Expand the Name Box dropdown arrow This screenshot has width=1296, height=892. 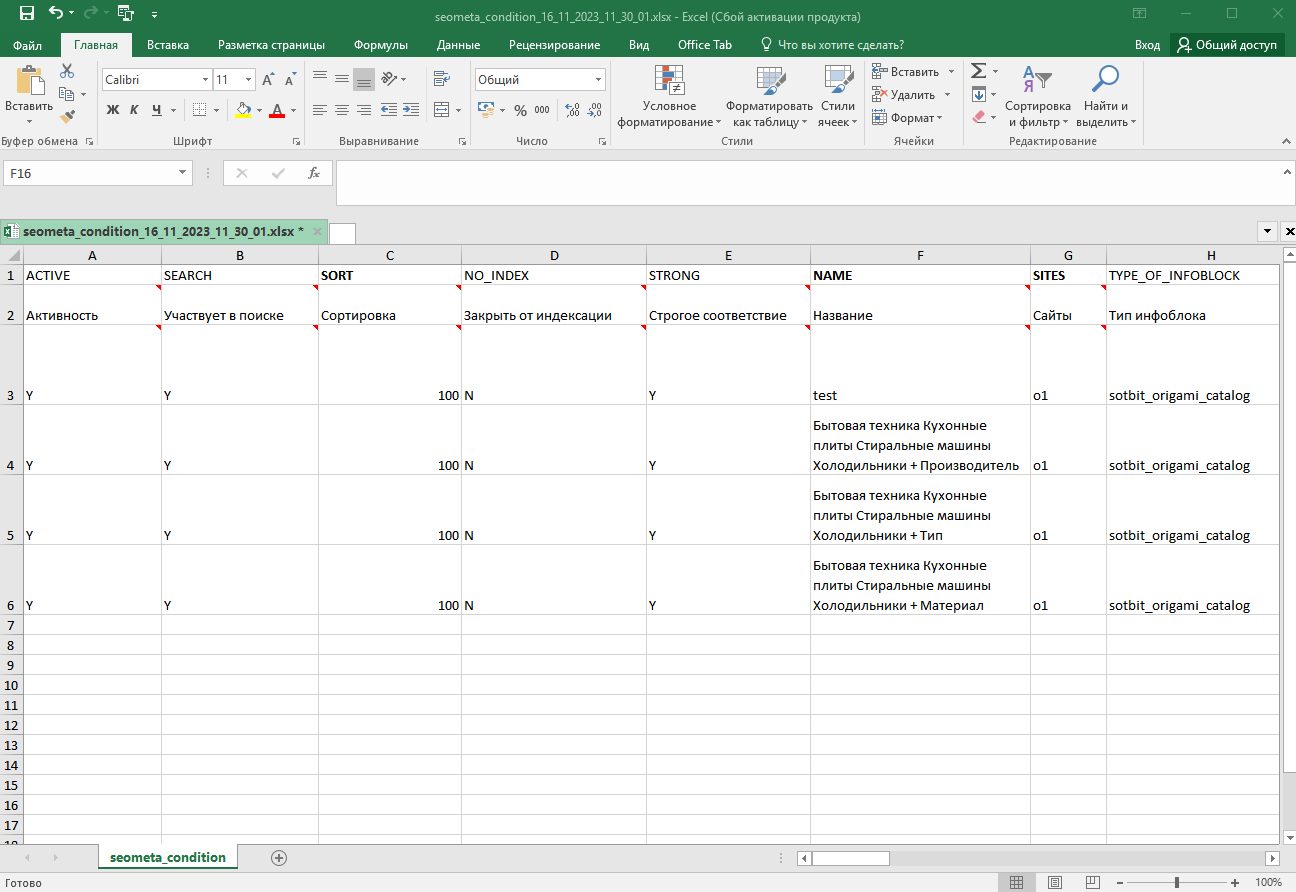[183, 173]
